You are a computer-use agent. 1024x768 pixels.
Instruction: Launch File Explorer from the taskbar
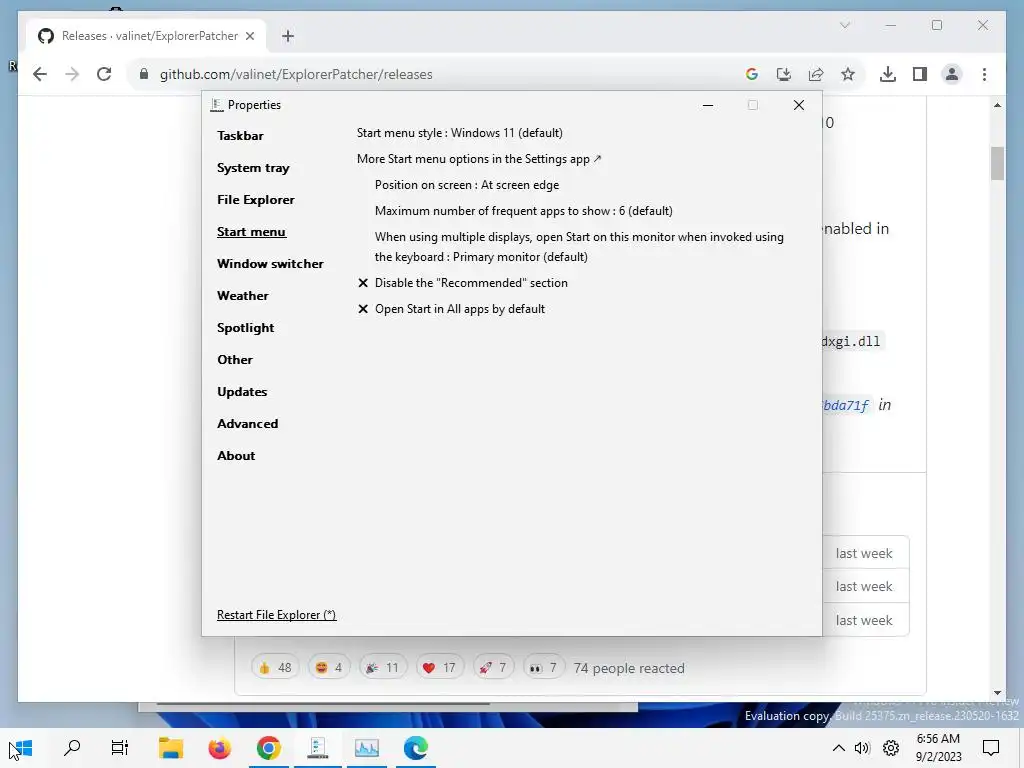coord(170,748)
